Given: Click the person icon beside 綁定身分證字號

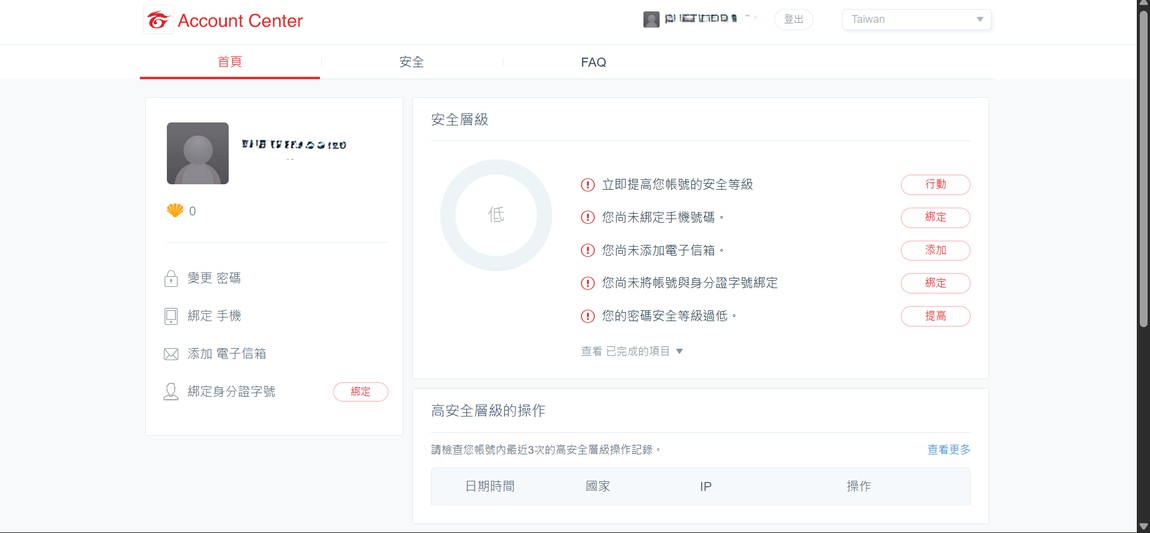Looking at the screenshot, I should click(171, 392).
